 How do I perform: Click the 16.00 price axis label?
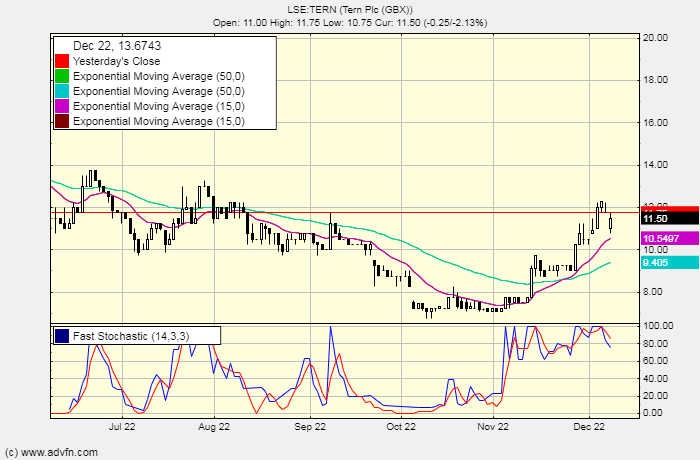click(x=655, y=122)
